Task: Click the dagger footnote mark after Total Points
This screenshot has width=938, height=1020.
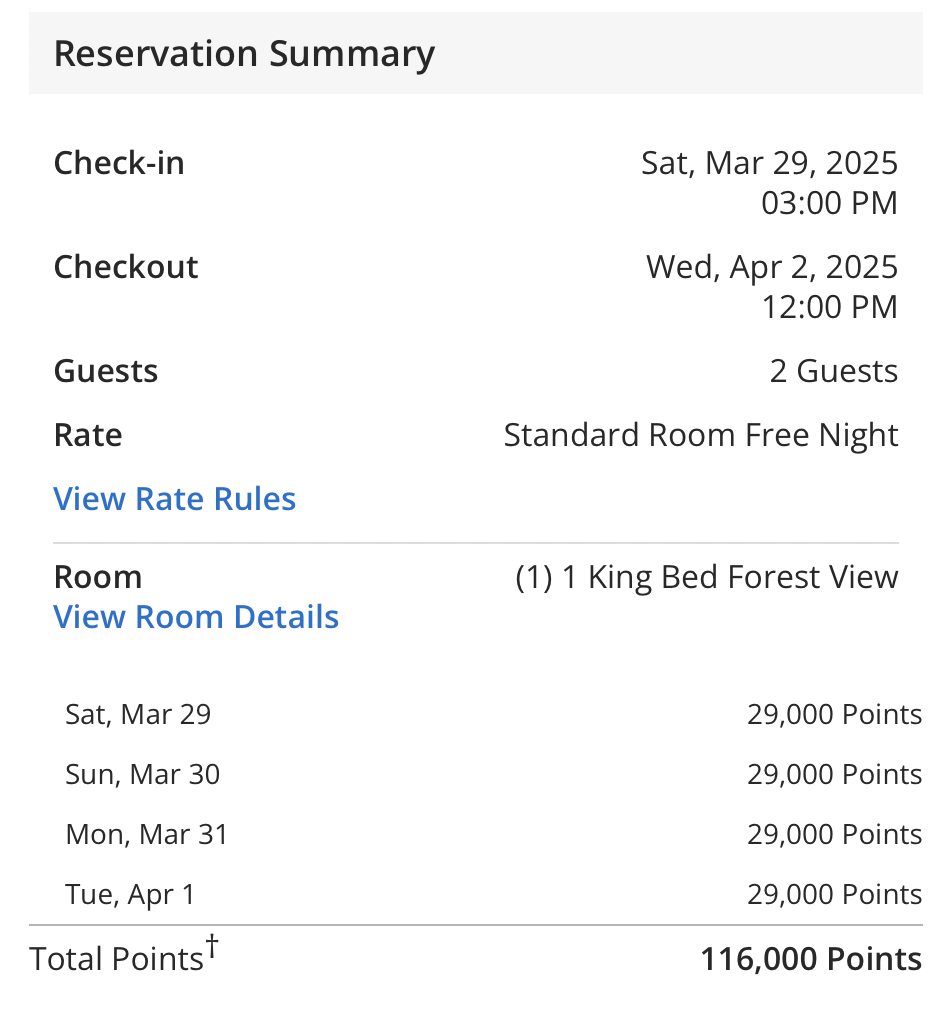Action: 211,945
